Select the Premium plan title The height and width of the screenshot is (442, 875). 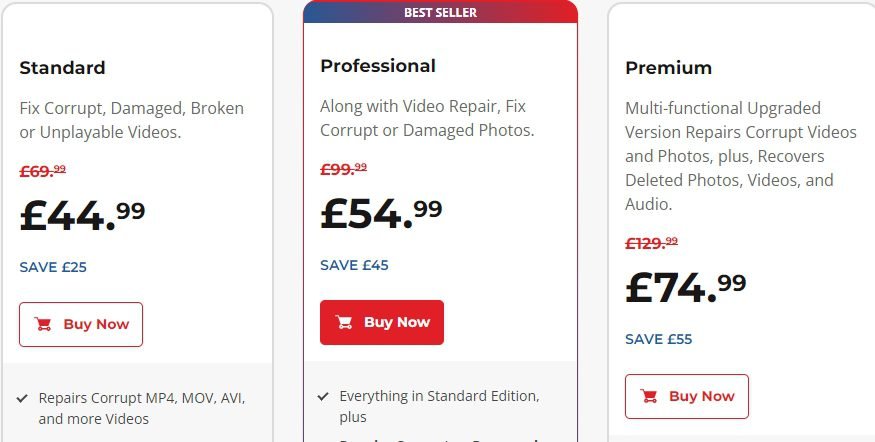tap(668, 68)
